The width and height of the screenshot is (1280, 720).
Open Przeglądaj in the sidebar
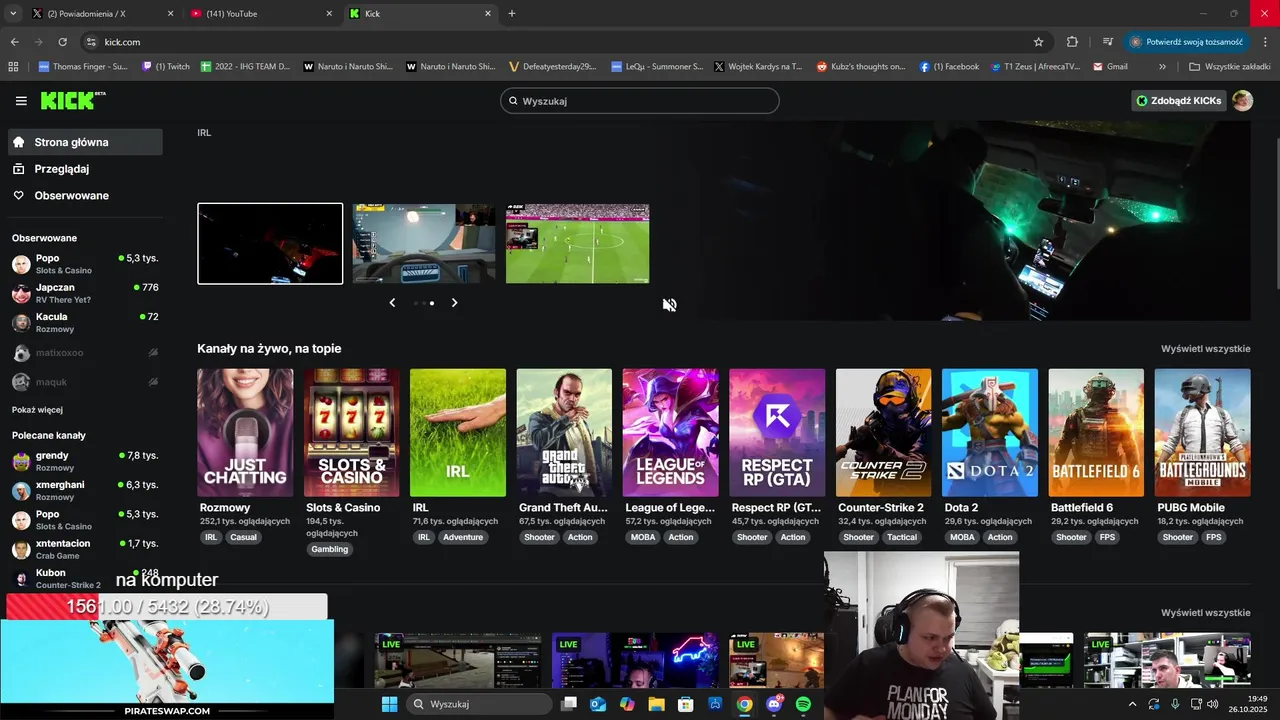click(x=85, y=169)
